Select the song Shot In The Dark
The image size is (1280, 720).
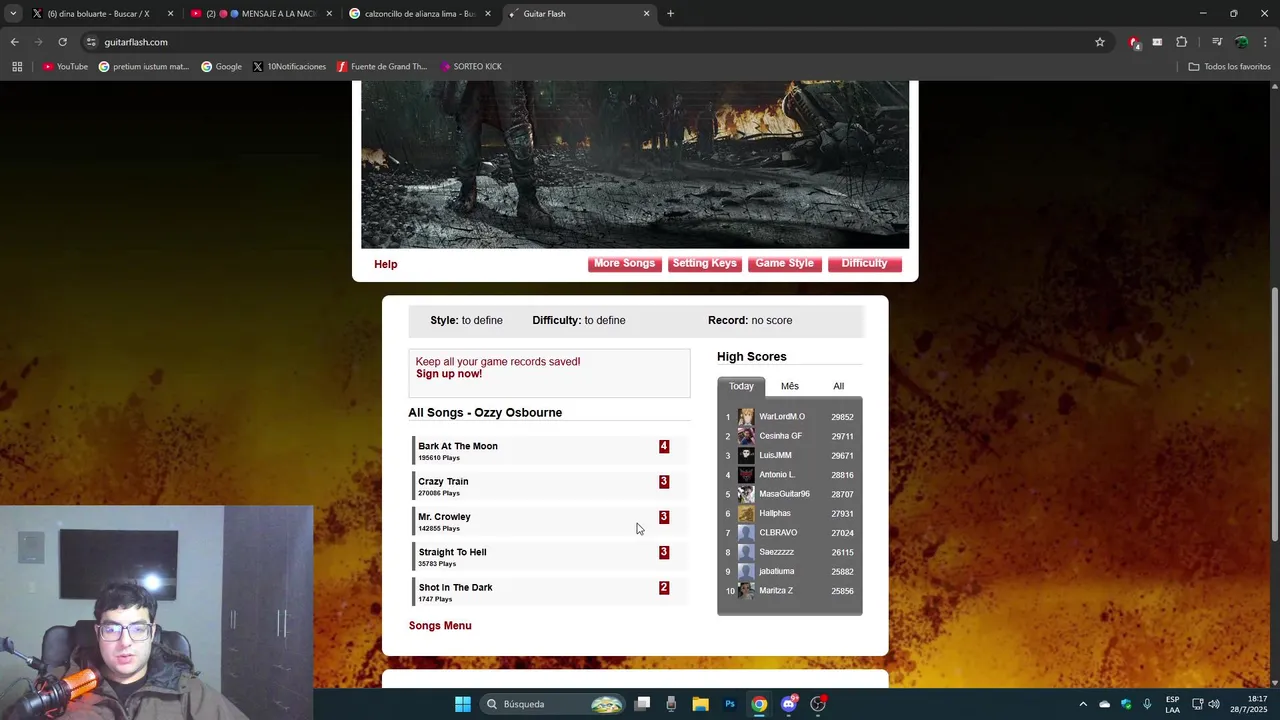[549, 592]
